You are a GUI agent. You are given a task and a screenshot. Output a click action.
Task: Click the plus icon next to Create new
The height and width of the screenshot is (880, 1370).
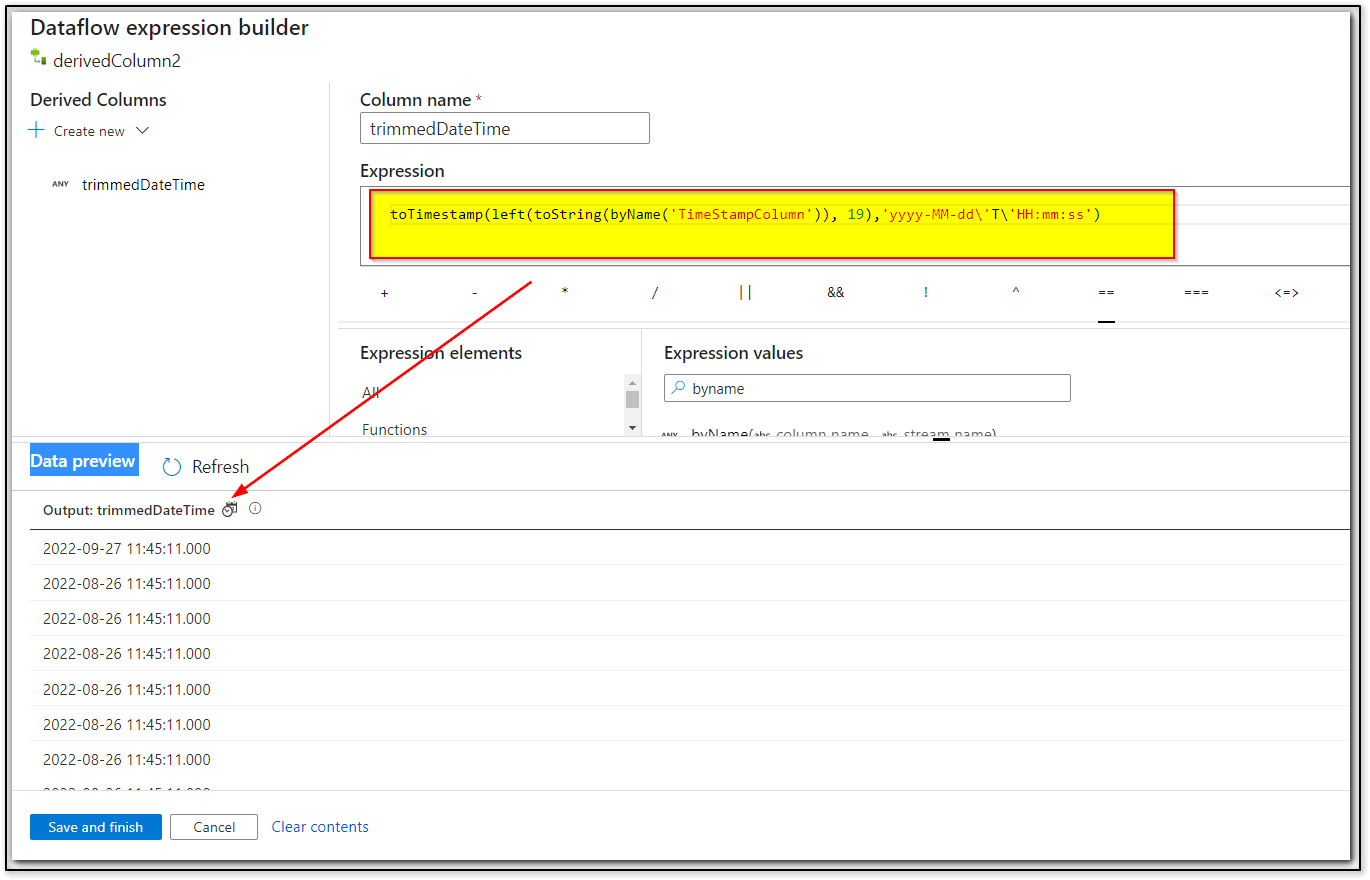coord(35,130)
